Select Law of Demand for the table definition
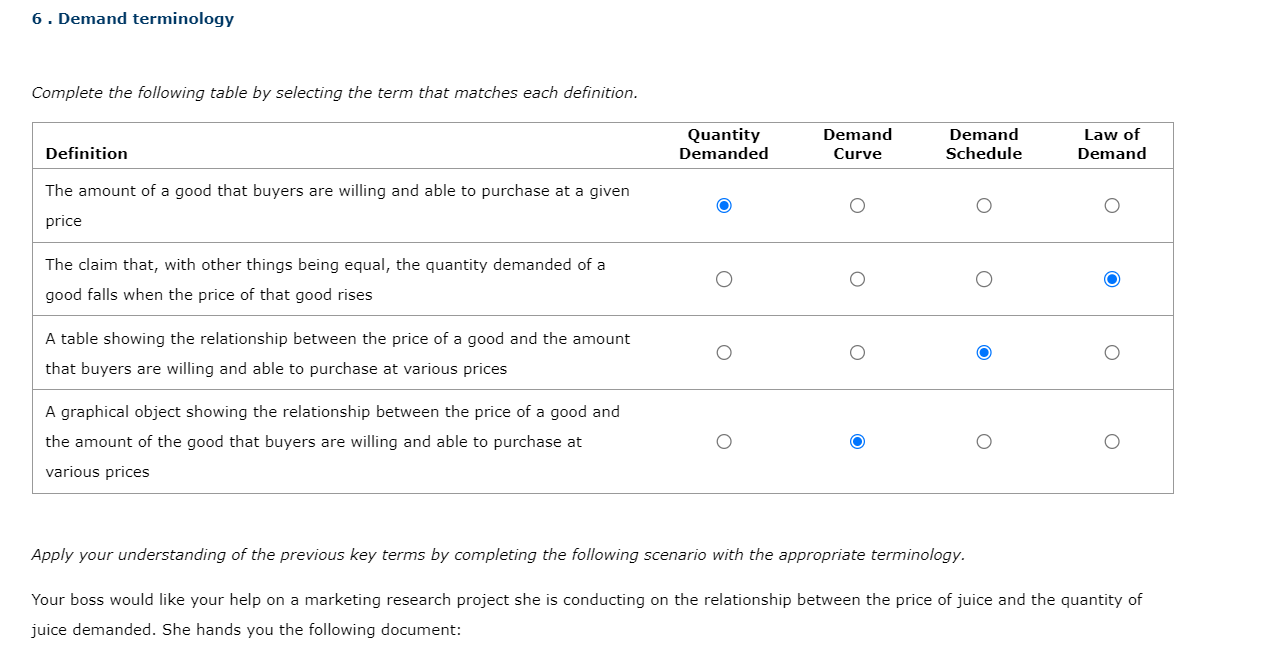The height and width of the screenshot is (662, 1275). pos(1112,352)
